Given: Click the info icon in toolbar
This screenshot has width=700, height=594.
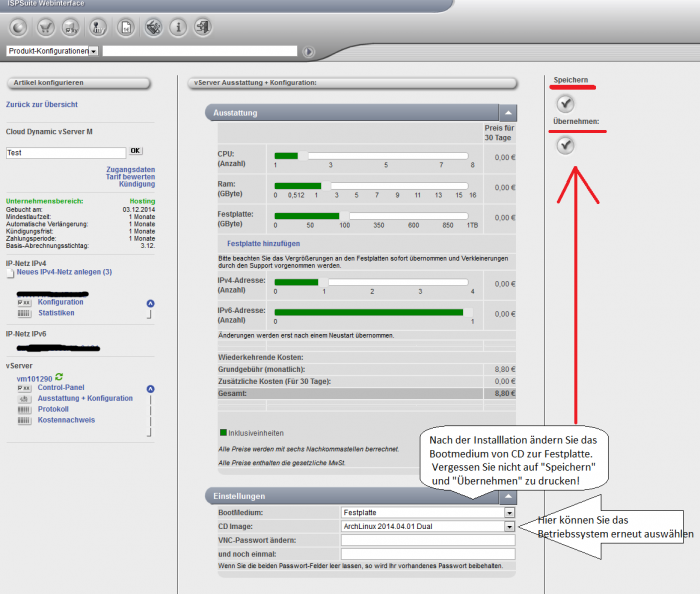Looking at the screenshot, I should coord(177,27).
